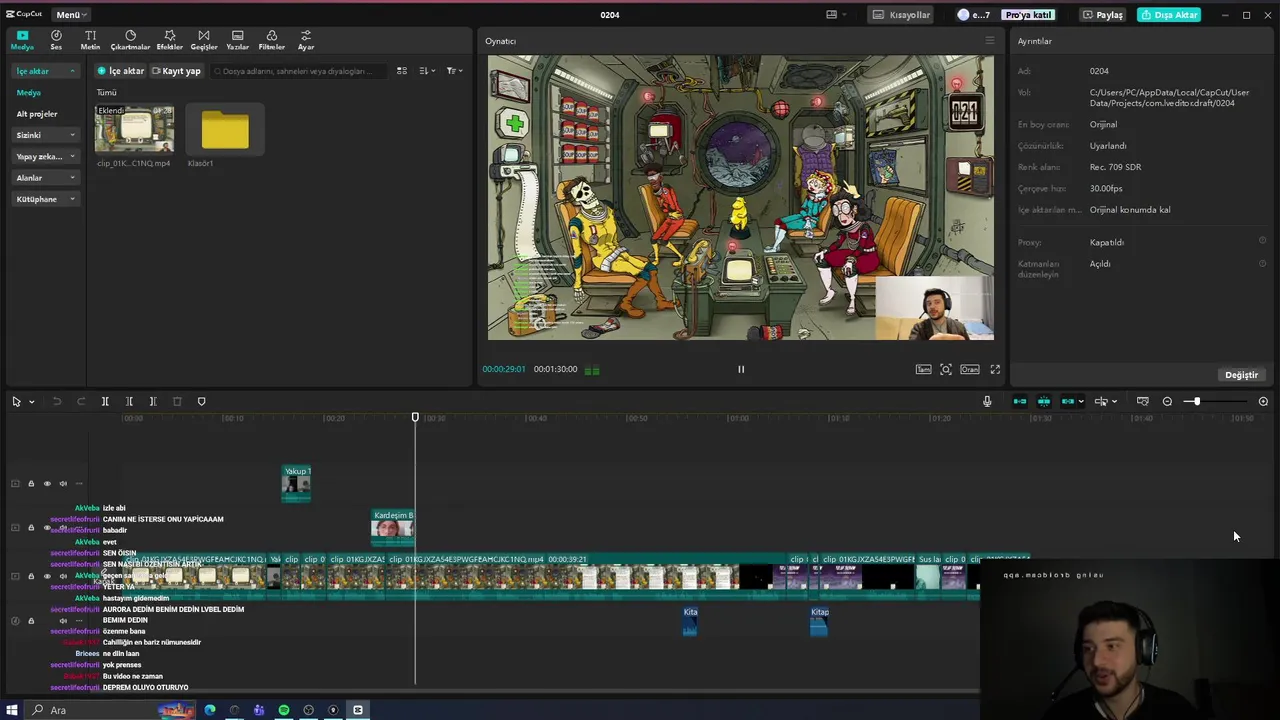Viewport: 1280px width, 720px height.
Task: Add a marker with the shield icon
Action: pos(201,401)
